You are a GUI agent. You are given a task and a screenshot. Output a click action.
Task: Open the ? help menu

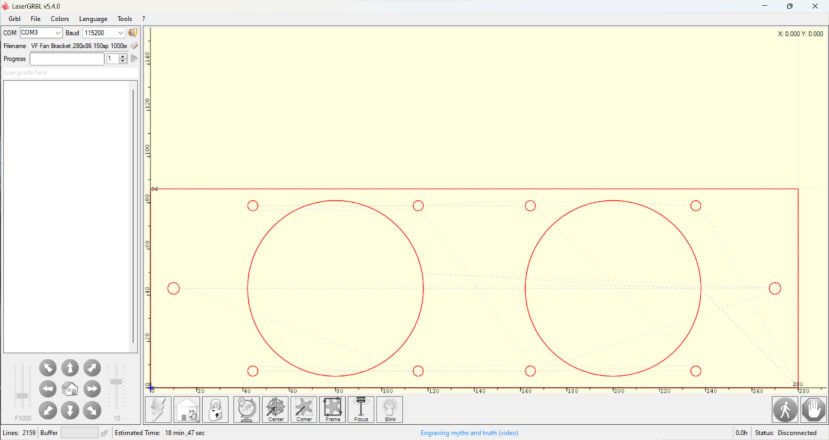[x=143, y=19]
